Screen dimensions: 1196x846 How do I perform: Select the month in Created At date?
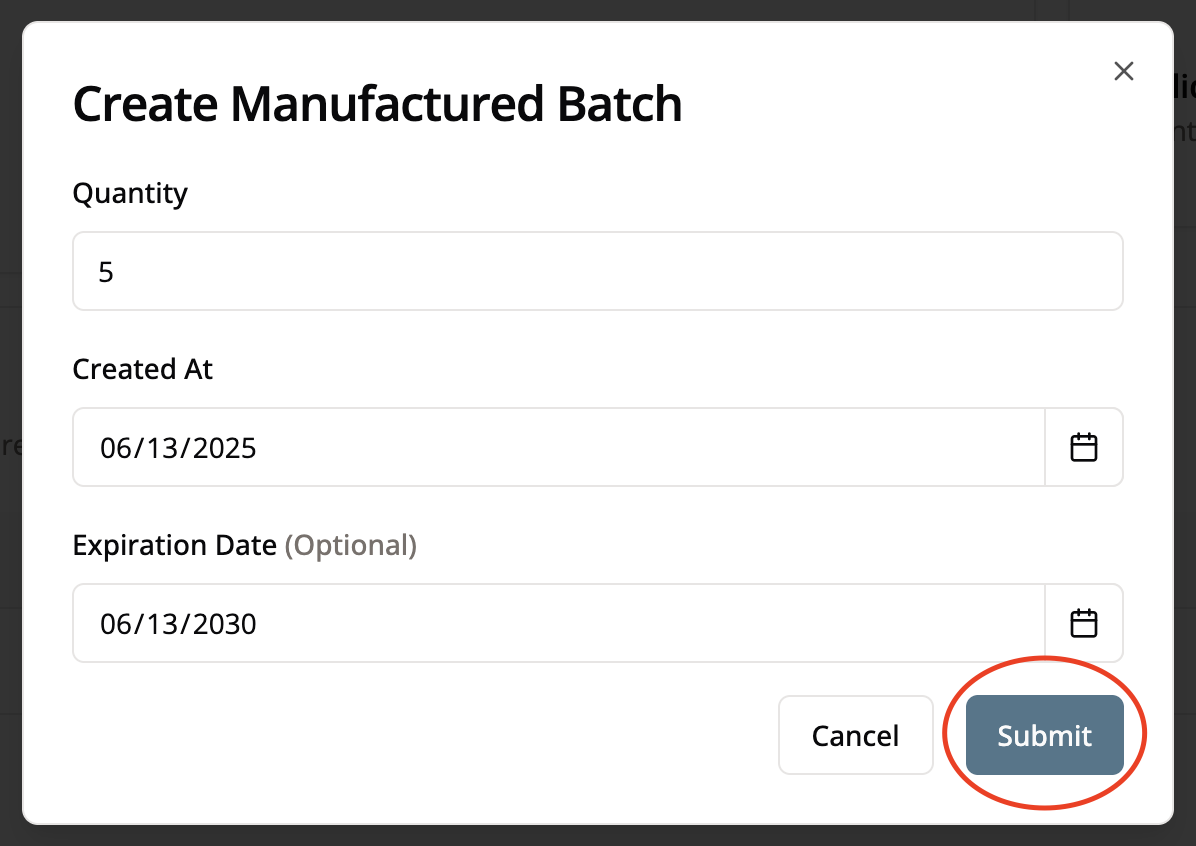(x=115, y=448)
